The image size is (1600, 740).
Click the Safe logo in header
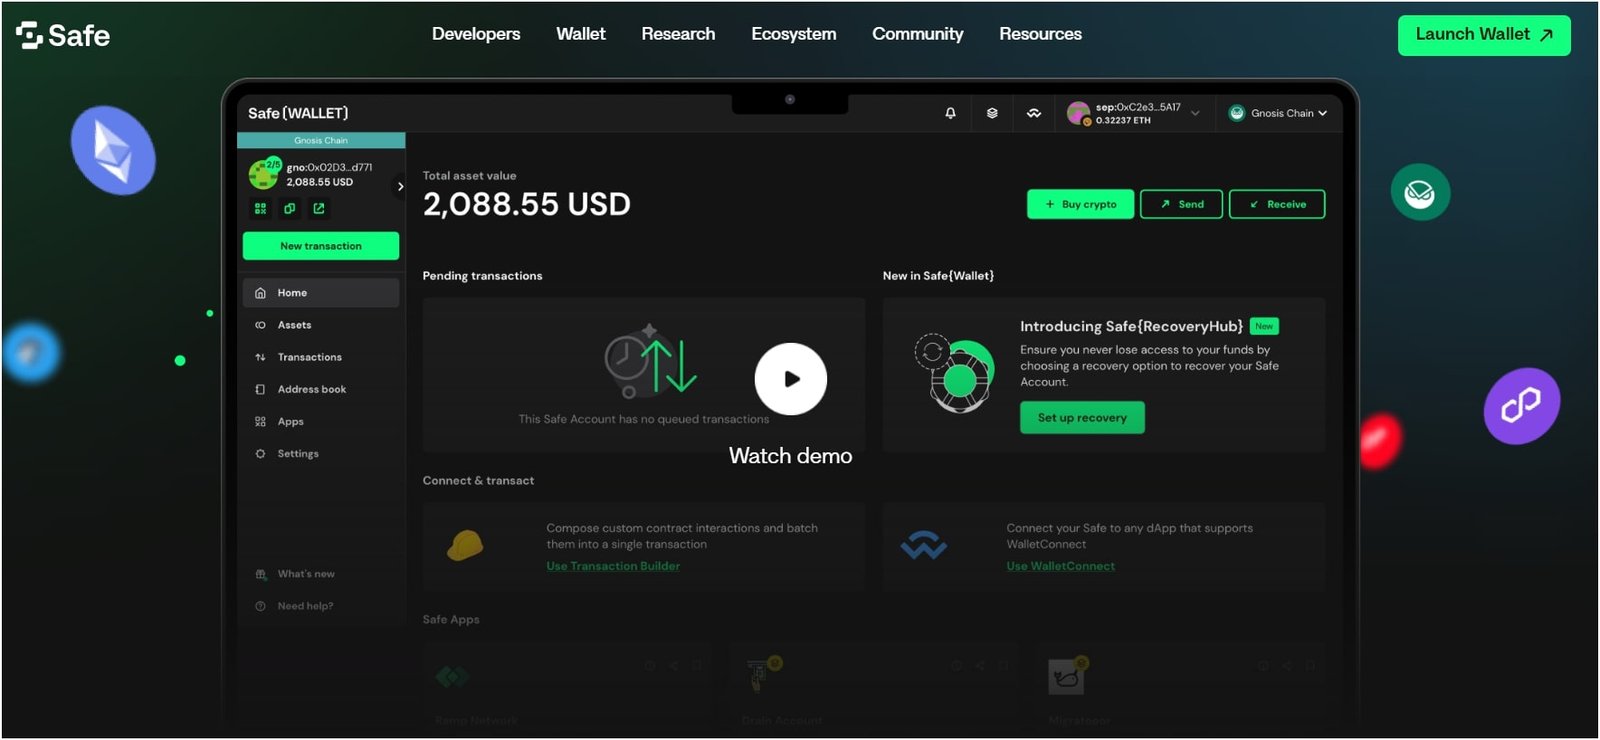pyautogui.click(x=63, y=35)
